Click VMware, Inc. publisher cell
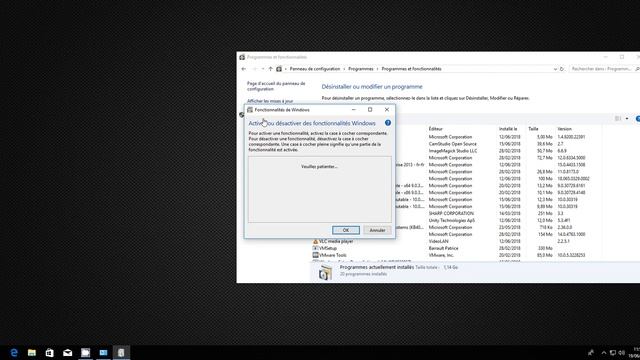This screenshot has width=640, height=360. point(441,255)
